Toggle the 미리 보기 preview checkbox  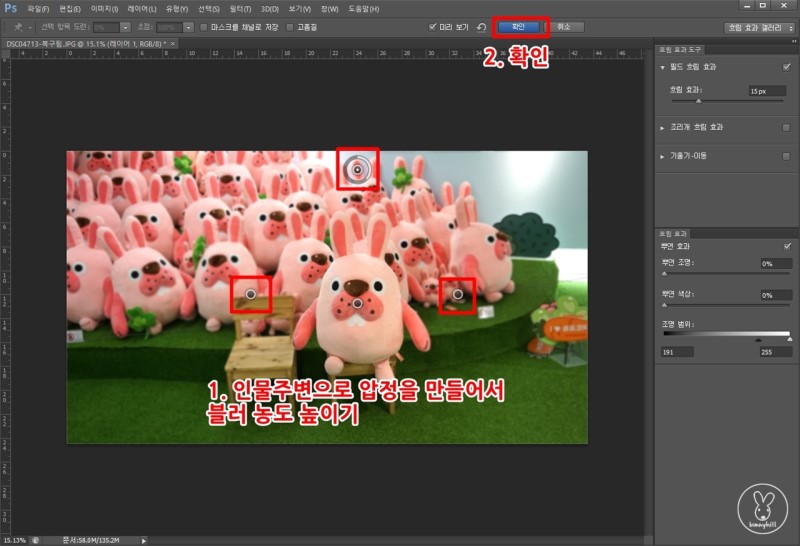[x=432, y=27]
